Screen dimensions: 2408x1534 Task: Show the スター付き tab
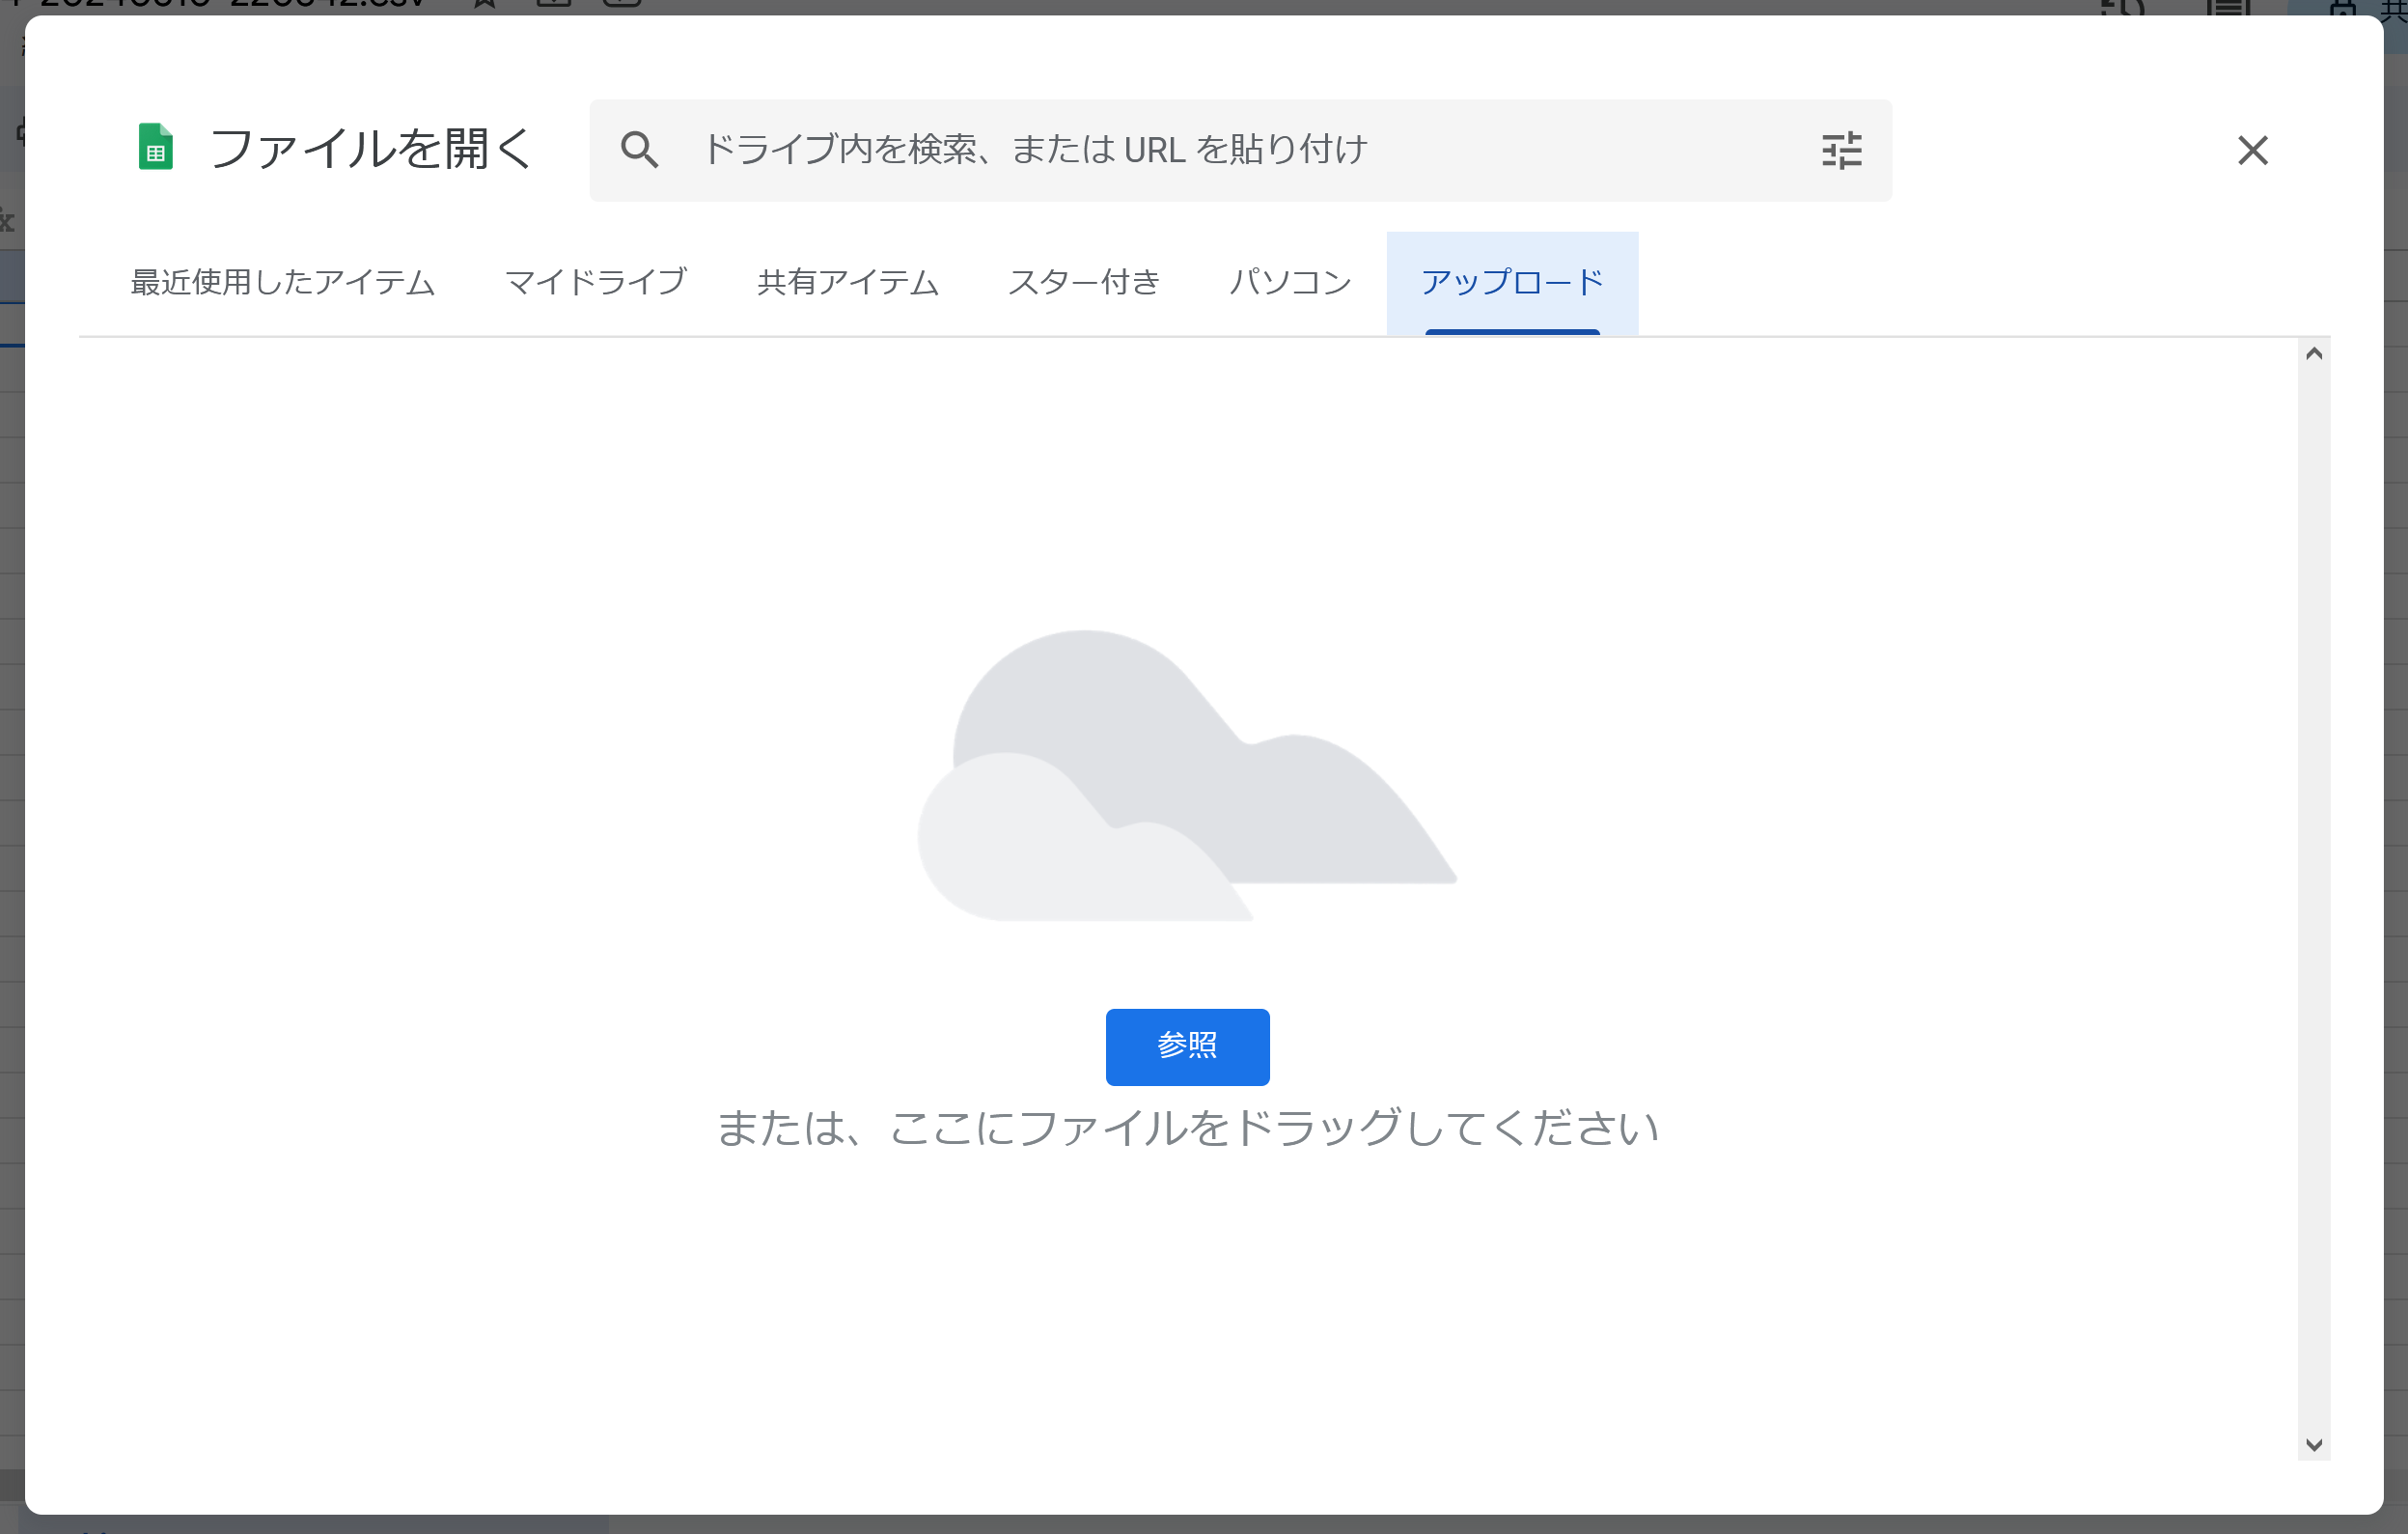1084,282
